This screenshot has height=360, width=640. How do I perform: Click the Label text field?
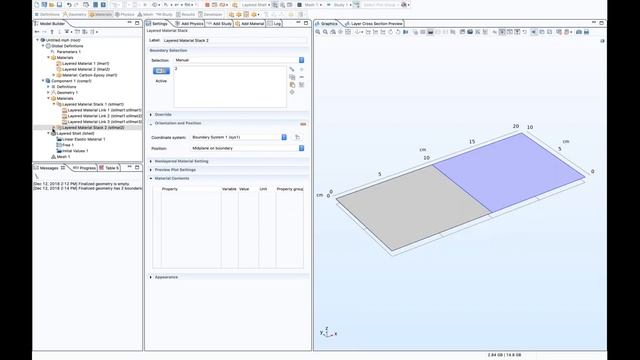coord(234,40)
